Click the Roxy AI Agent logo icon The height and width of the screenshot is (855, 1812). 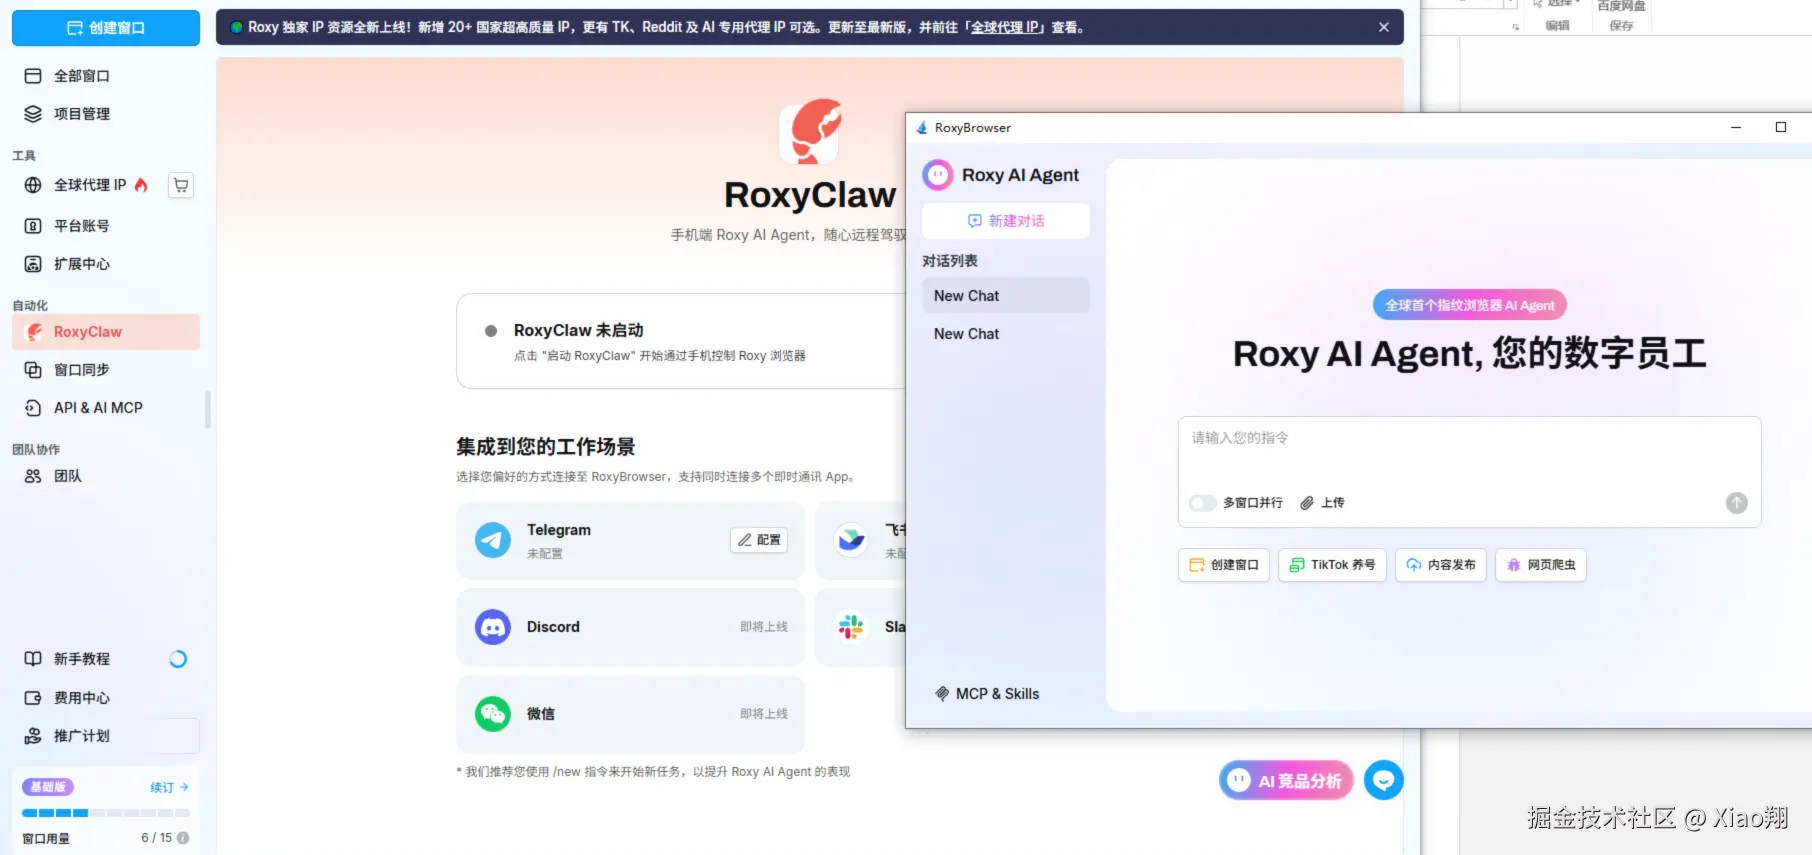(x=938, y=175)
